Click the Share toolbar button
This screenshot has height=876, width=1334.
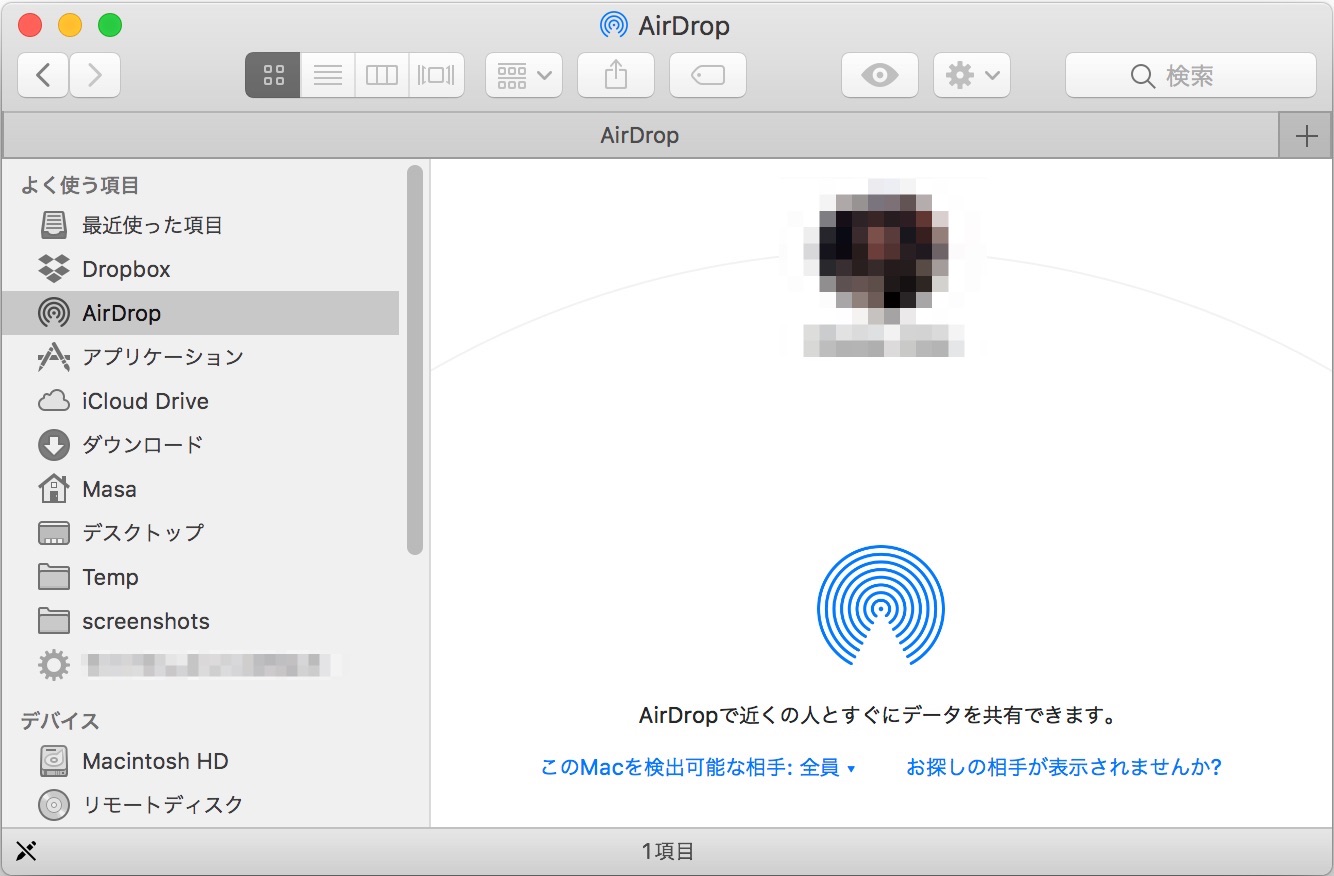click(x=616, y=75)
